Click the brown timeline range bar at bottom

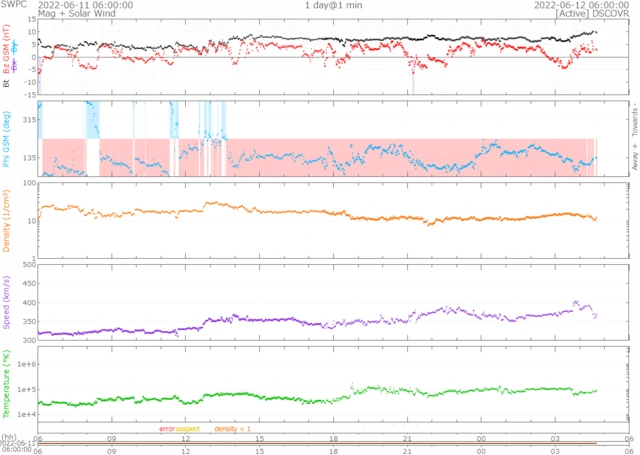[x=317, y=443]
